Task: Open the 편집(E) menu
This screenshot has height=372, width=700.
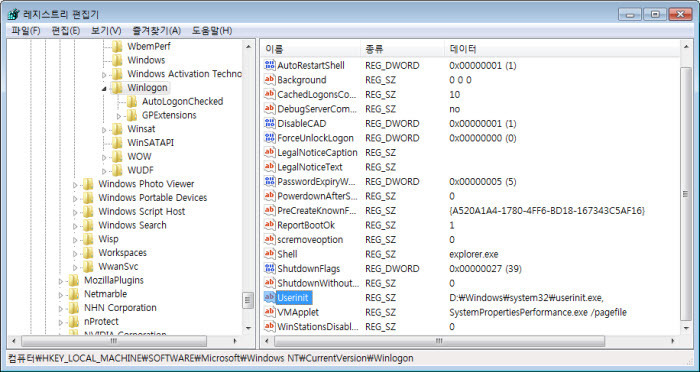Action: tap(66, 31)
